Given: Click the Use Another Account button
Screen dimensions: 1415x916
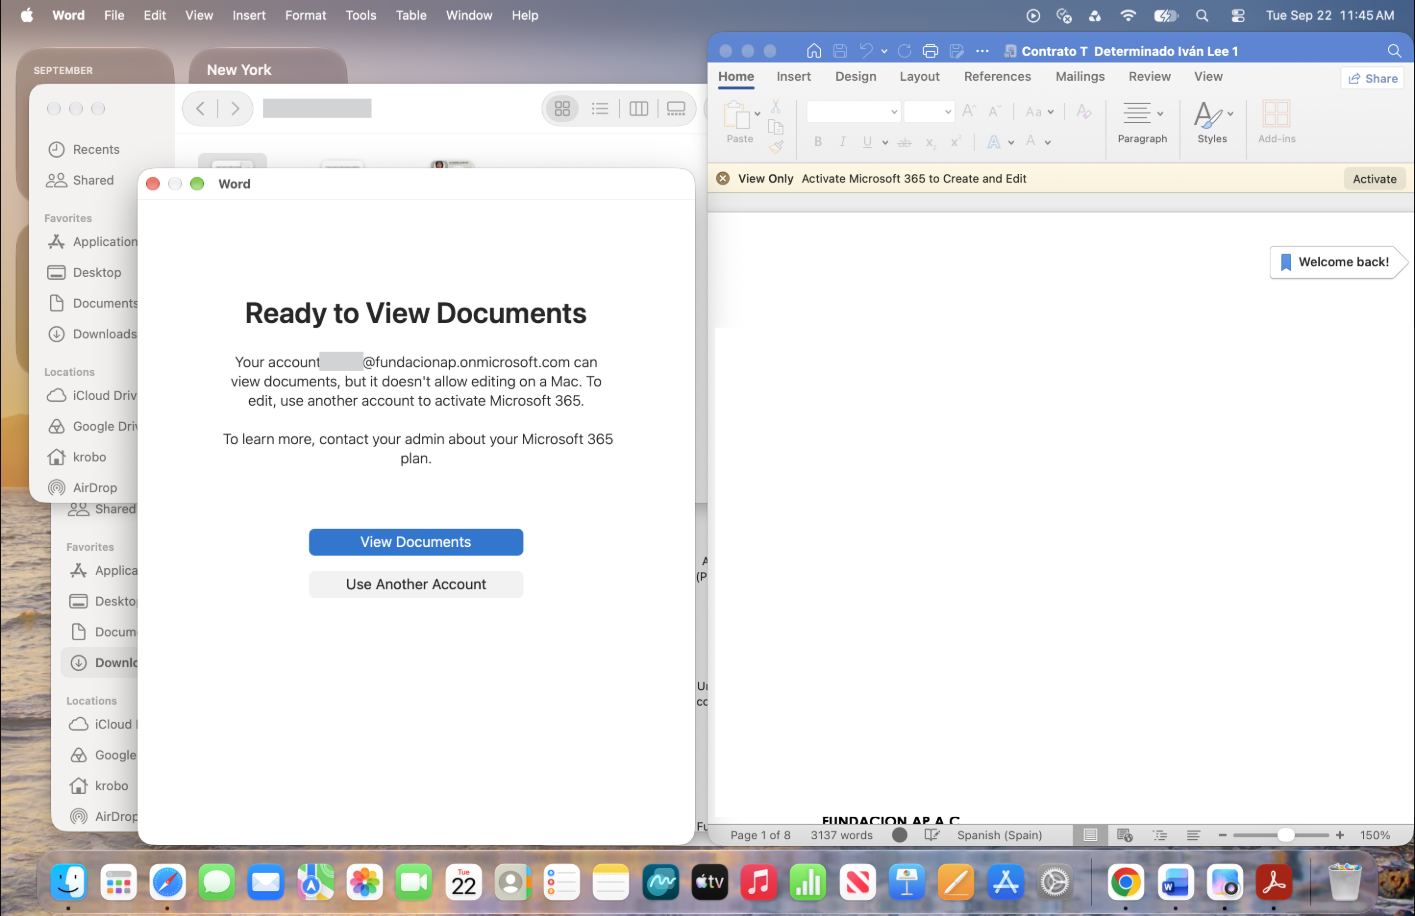Looking at the screenshot, I should [x=416, y=584].
